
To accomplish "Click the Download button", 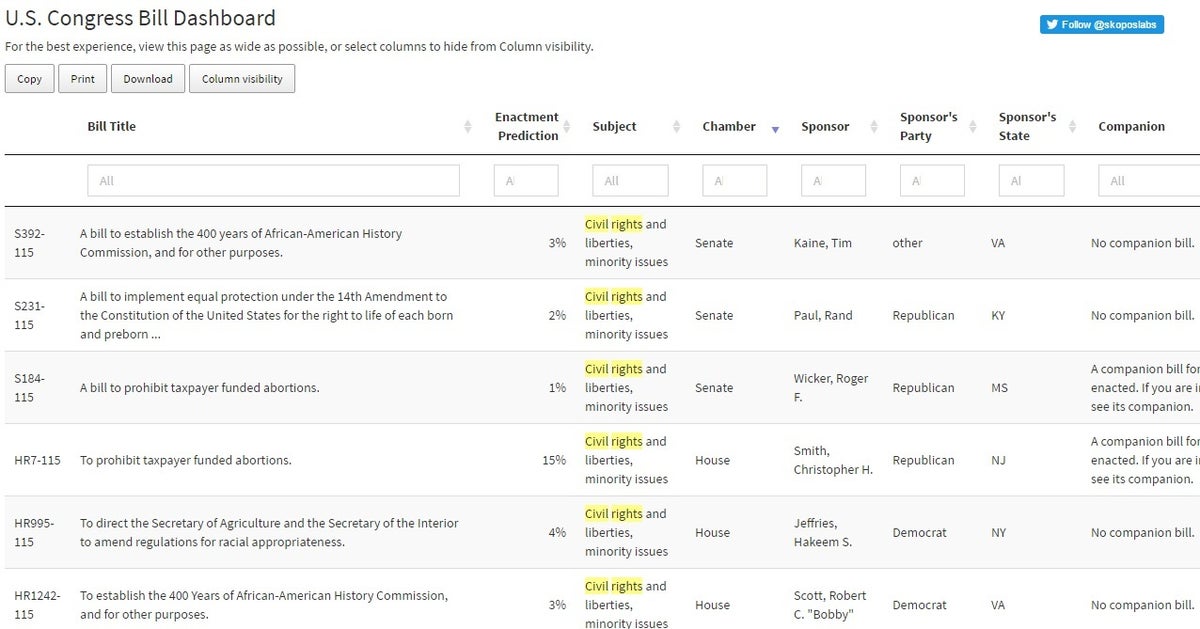I will point(148,79).
